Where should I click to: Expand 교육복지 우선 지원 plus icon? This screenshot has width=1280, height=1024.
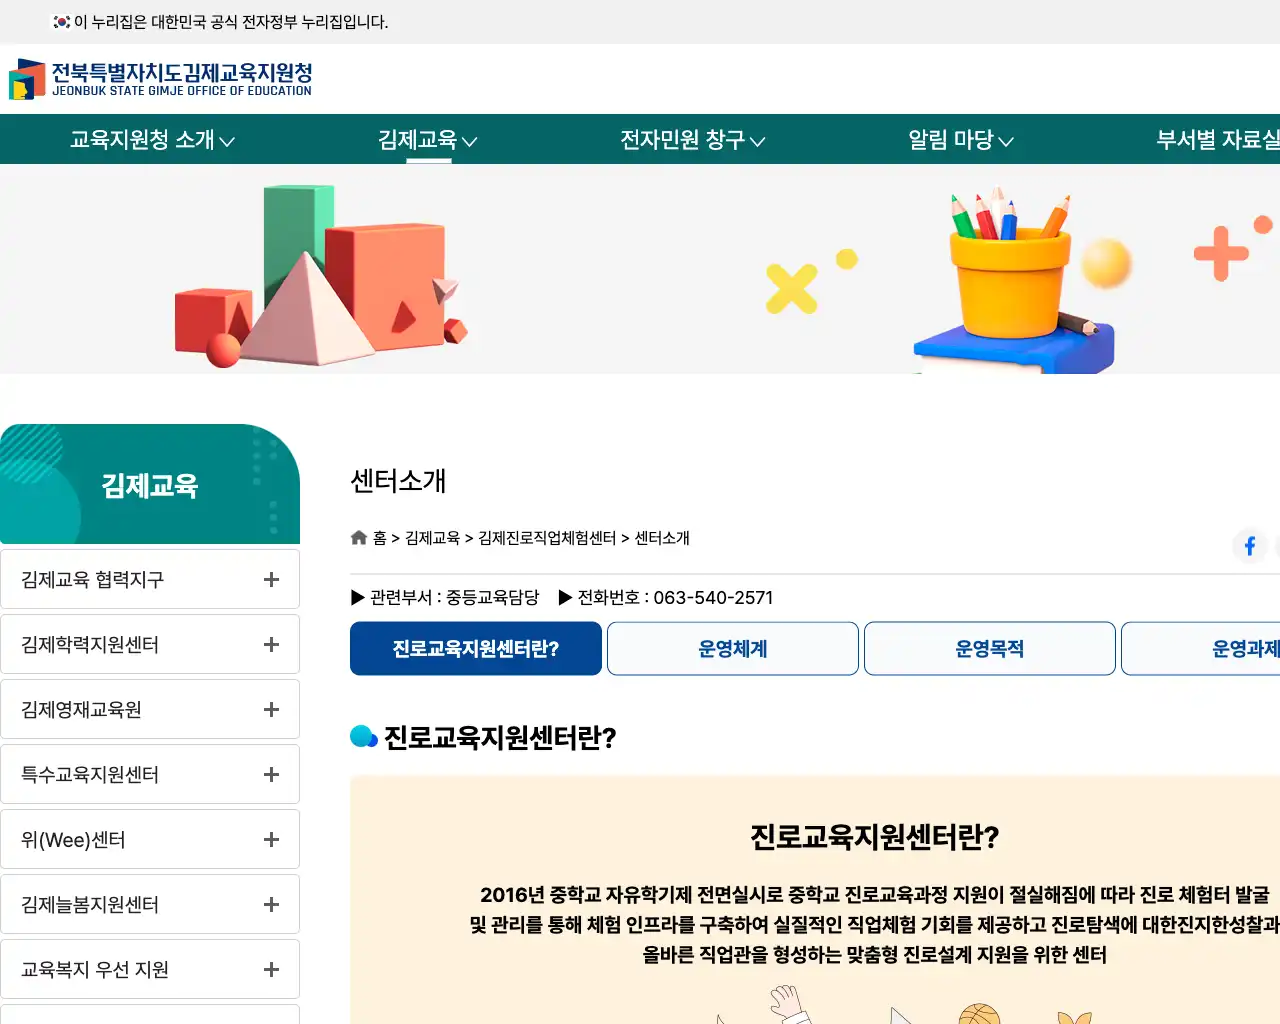271,970
